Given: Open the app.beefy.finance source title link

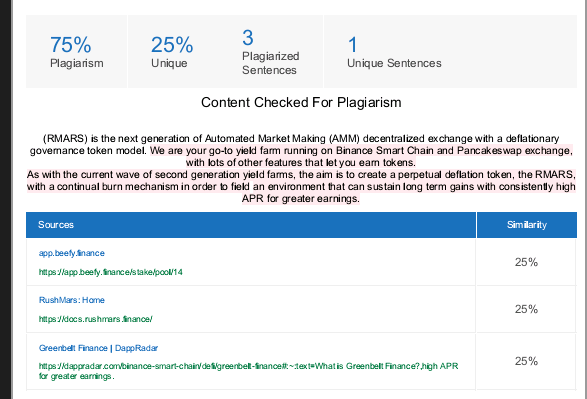Looking at the screenshot, I should pos(72,253).
